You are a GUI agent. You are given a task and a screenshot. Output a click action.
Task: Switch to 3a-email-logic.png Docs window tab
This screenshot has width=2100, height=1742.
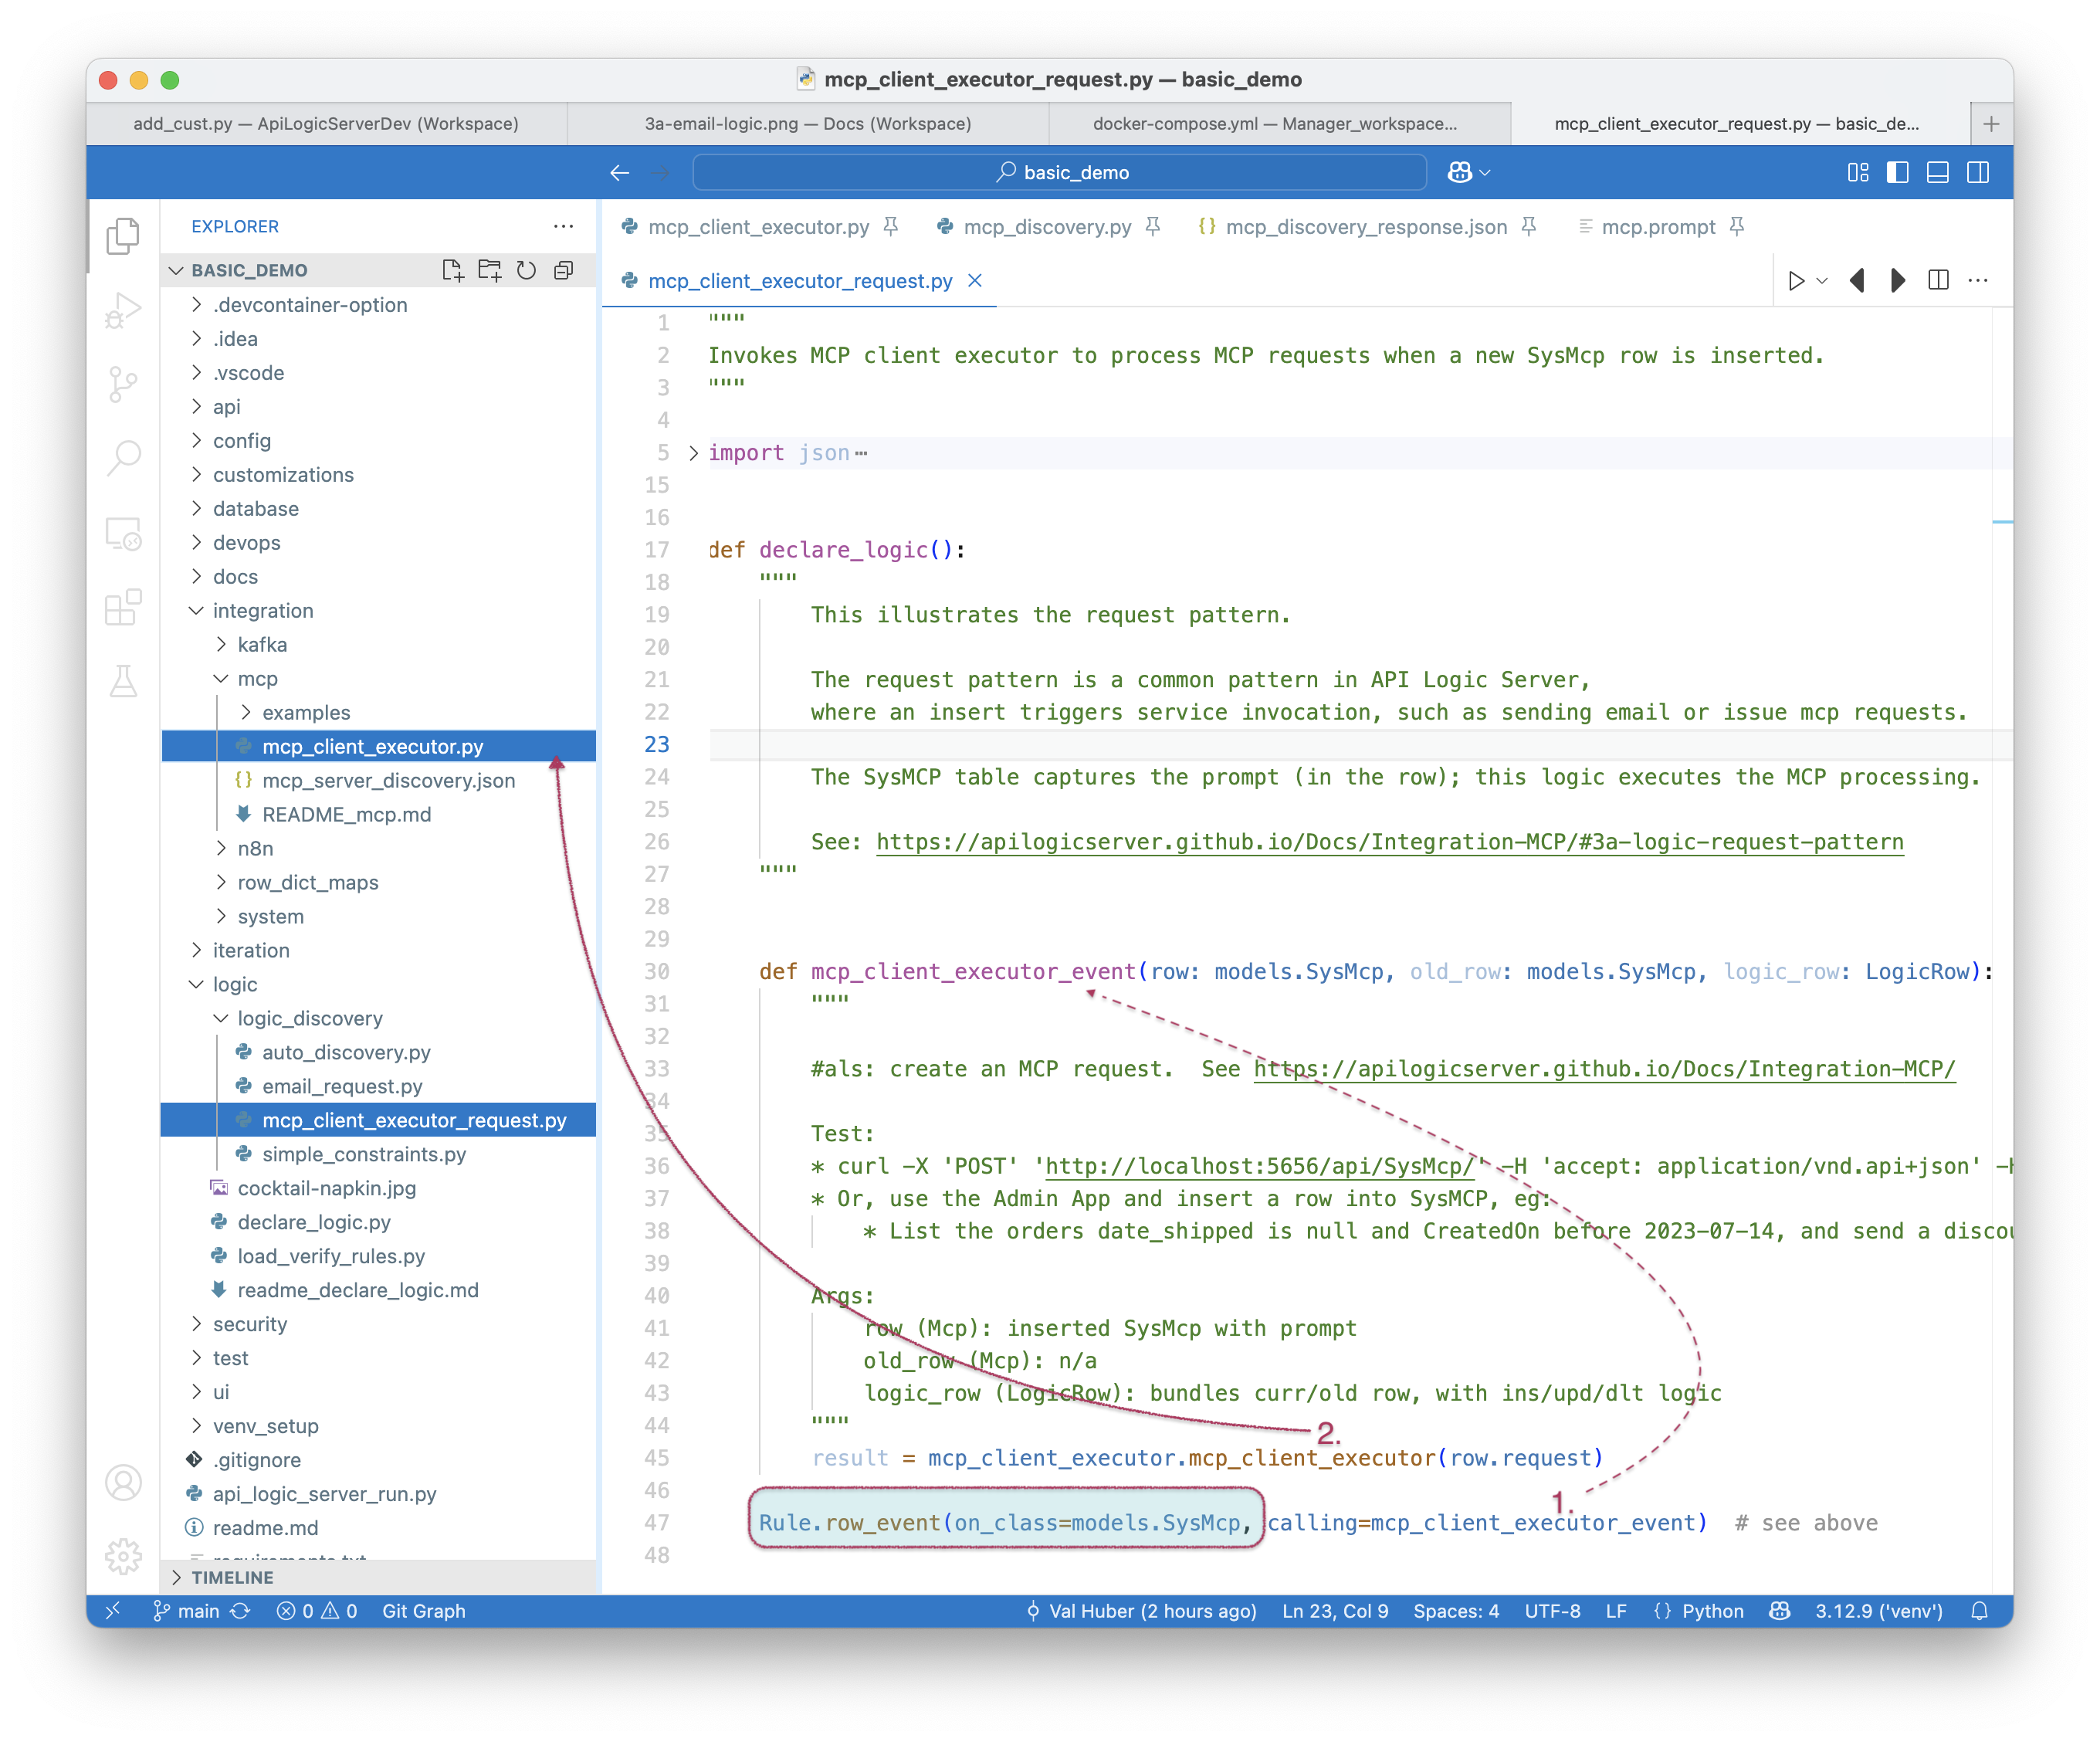point(808,124)
